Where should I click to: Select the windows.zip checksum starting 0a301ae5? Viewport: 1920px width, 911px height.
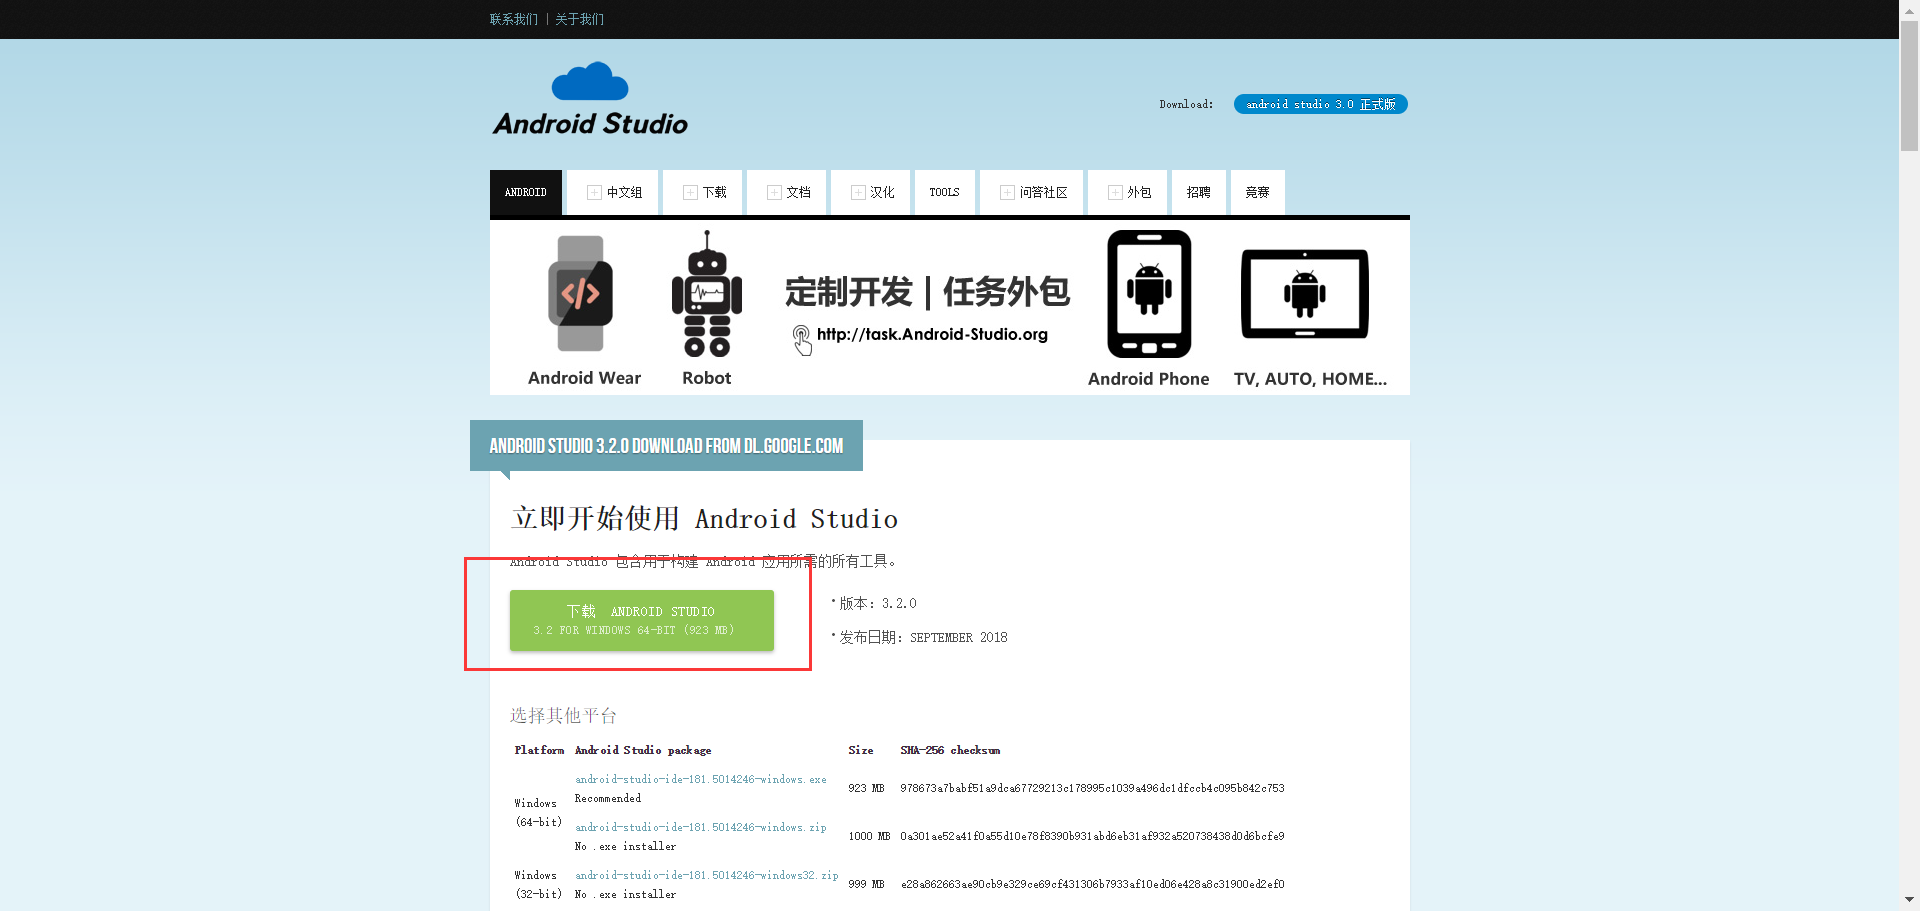tap(1092, 836)
